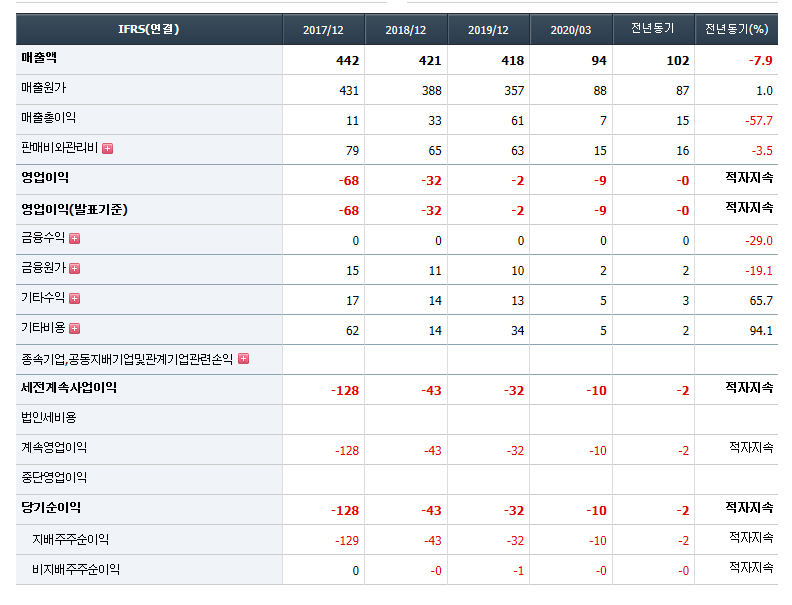Click 매출액 전년동기 value 102
792x605 pixels.
click(678, 61)
